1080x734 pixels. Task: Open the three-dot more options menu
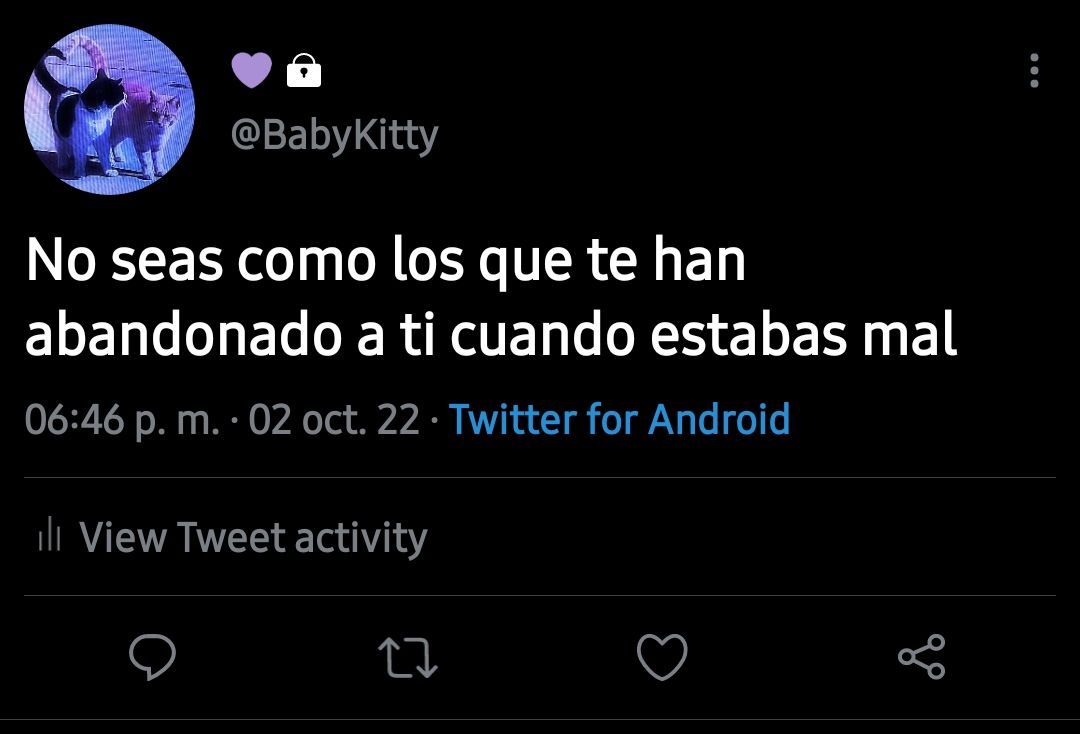pyautogui.click(x=1034, y=71)
